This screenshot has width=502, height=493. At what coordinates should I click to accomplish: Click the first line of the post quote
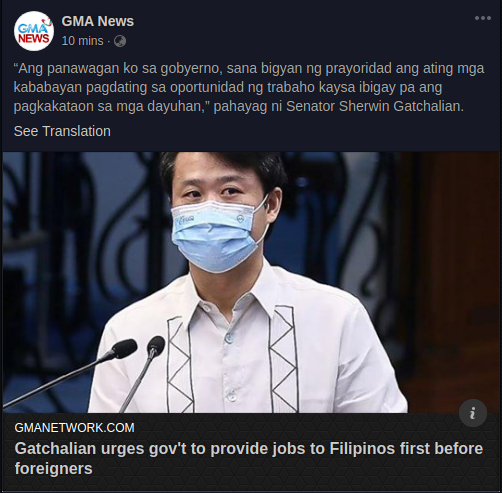click(248, 68)
